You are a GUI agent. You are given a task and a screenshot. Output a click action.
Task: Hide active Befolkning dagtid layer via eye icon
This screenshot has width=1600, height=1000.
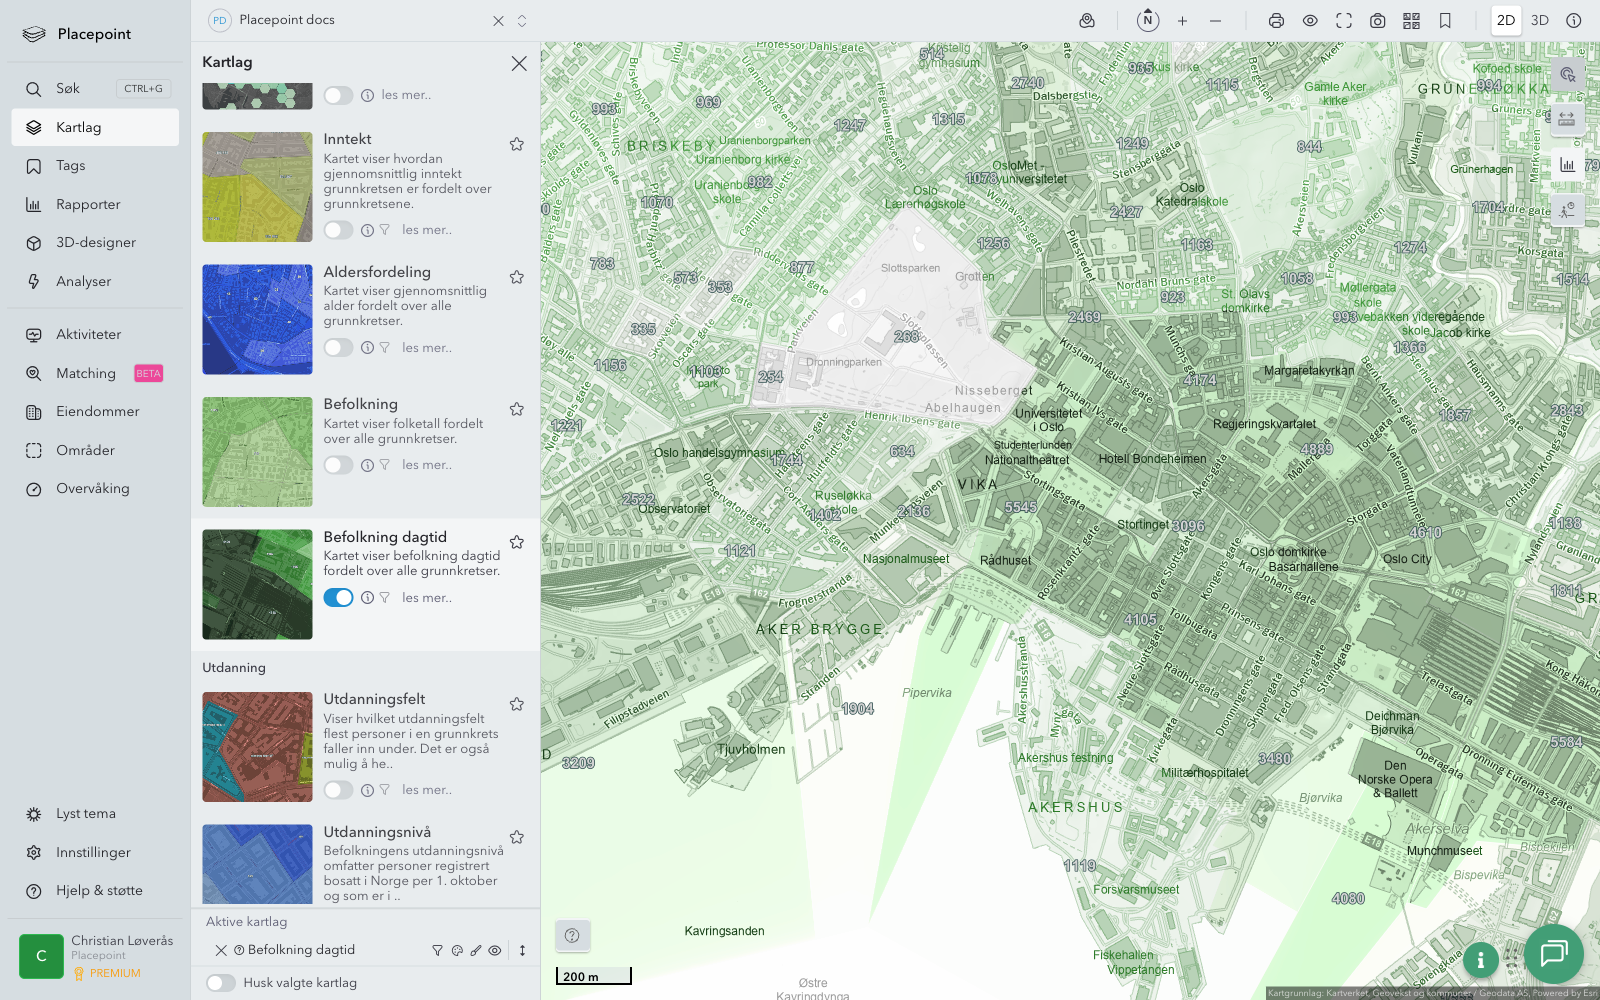[x=495, y=951]
